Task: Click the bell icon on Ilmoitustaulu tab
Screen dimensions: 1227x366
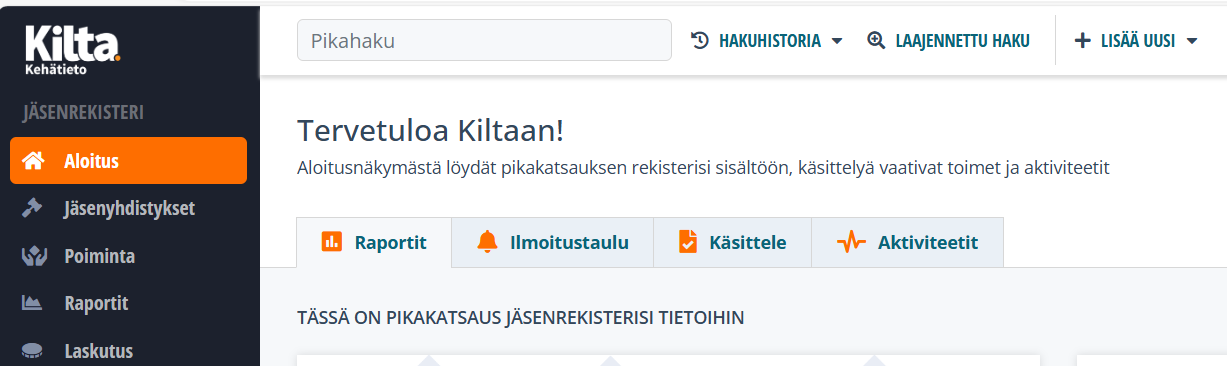Action: [487, 242]
